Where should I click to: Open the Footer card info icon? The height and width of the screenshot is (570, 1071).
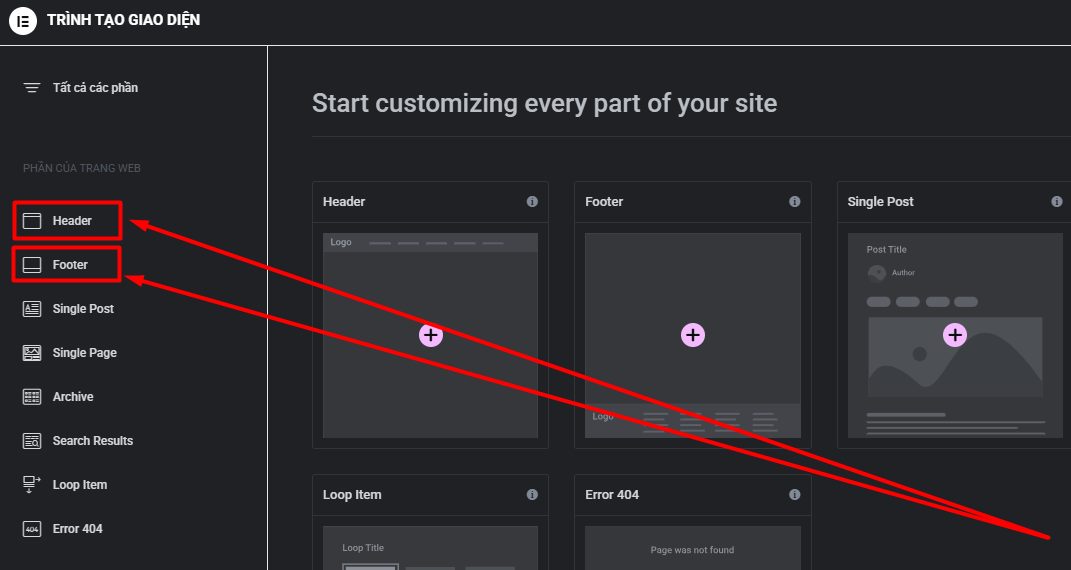795,202
